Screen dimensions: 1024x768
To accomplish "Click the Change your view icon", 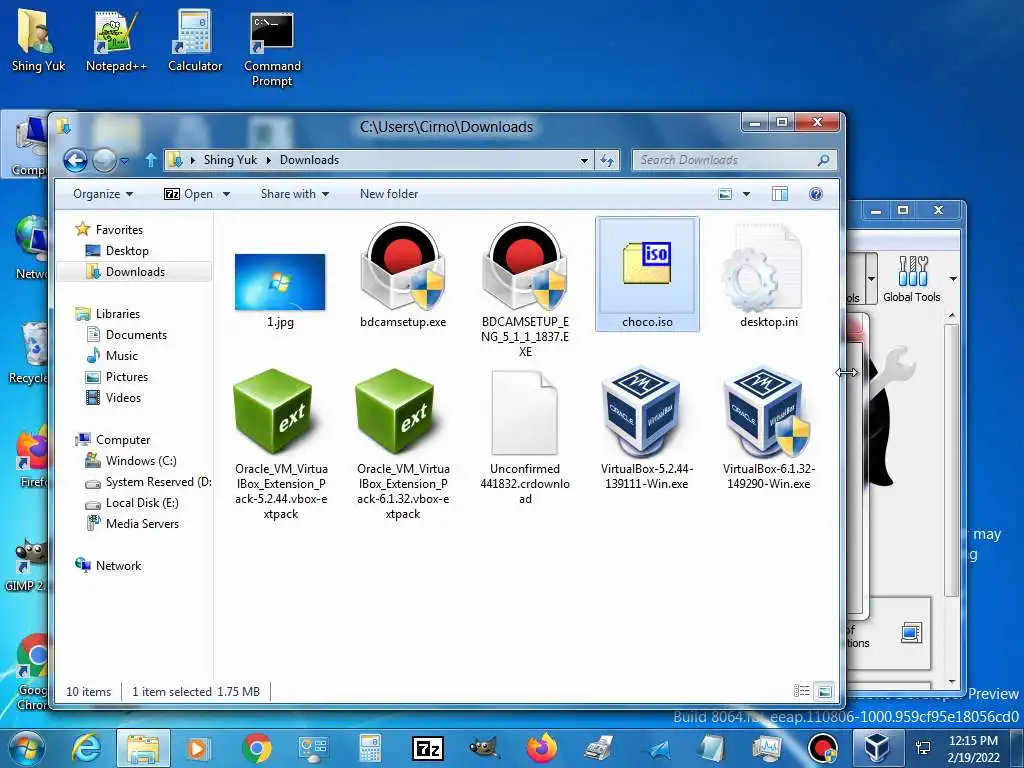I will [726, 194].
